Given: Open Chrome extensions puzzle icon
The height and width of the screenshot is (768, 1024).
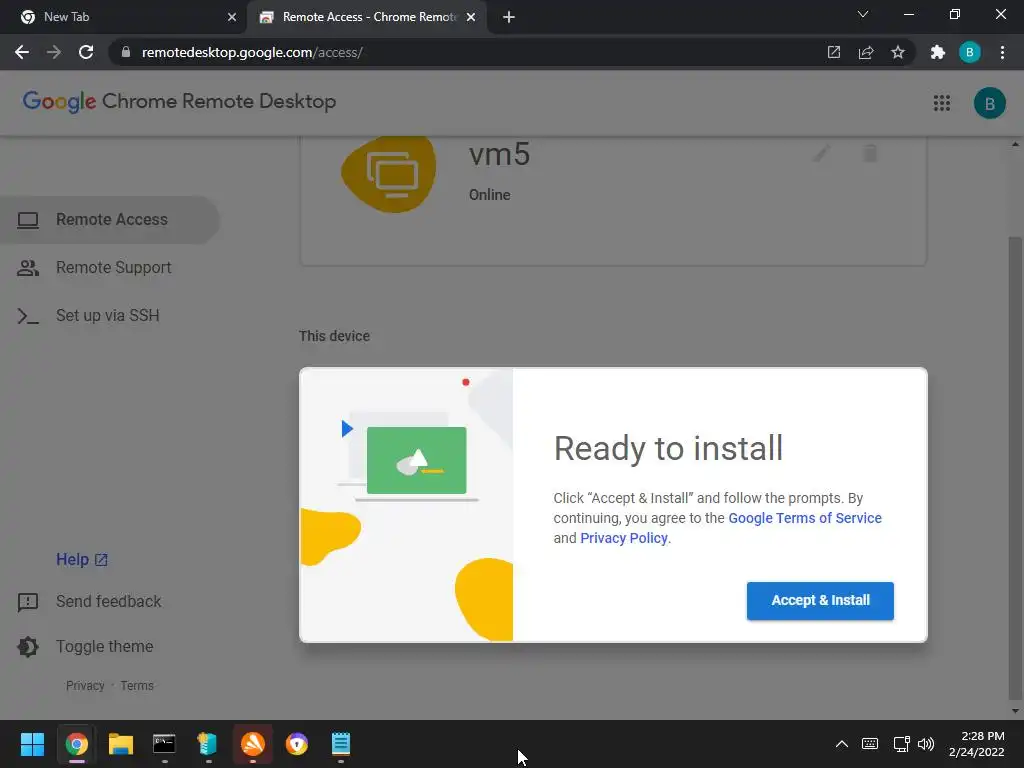Looking at the screenshot, I should pyautogui.click(x=938, y=52).
